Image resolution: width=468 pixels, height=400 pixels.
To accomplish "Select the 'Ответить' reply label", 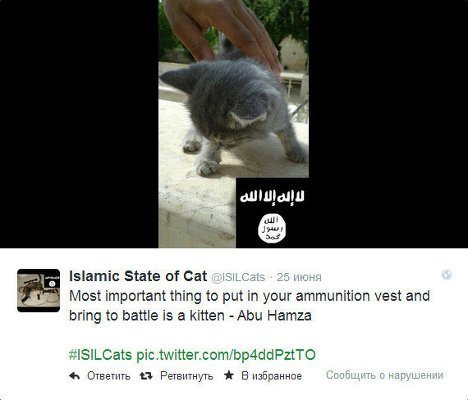I will point(109,376).
